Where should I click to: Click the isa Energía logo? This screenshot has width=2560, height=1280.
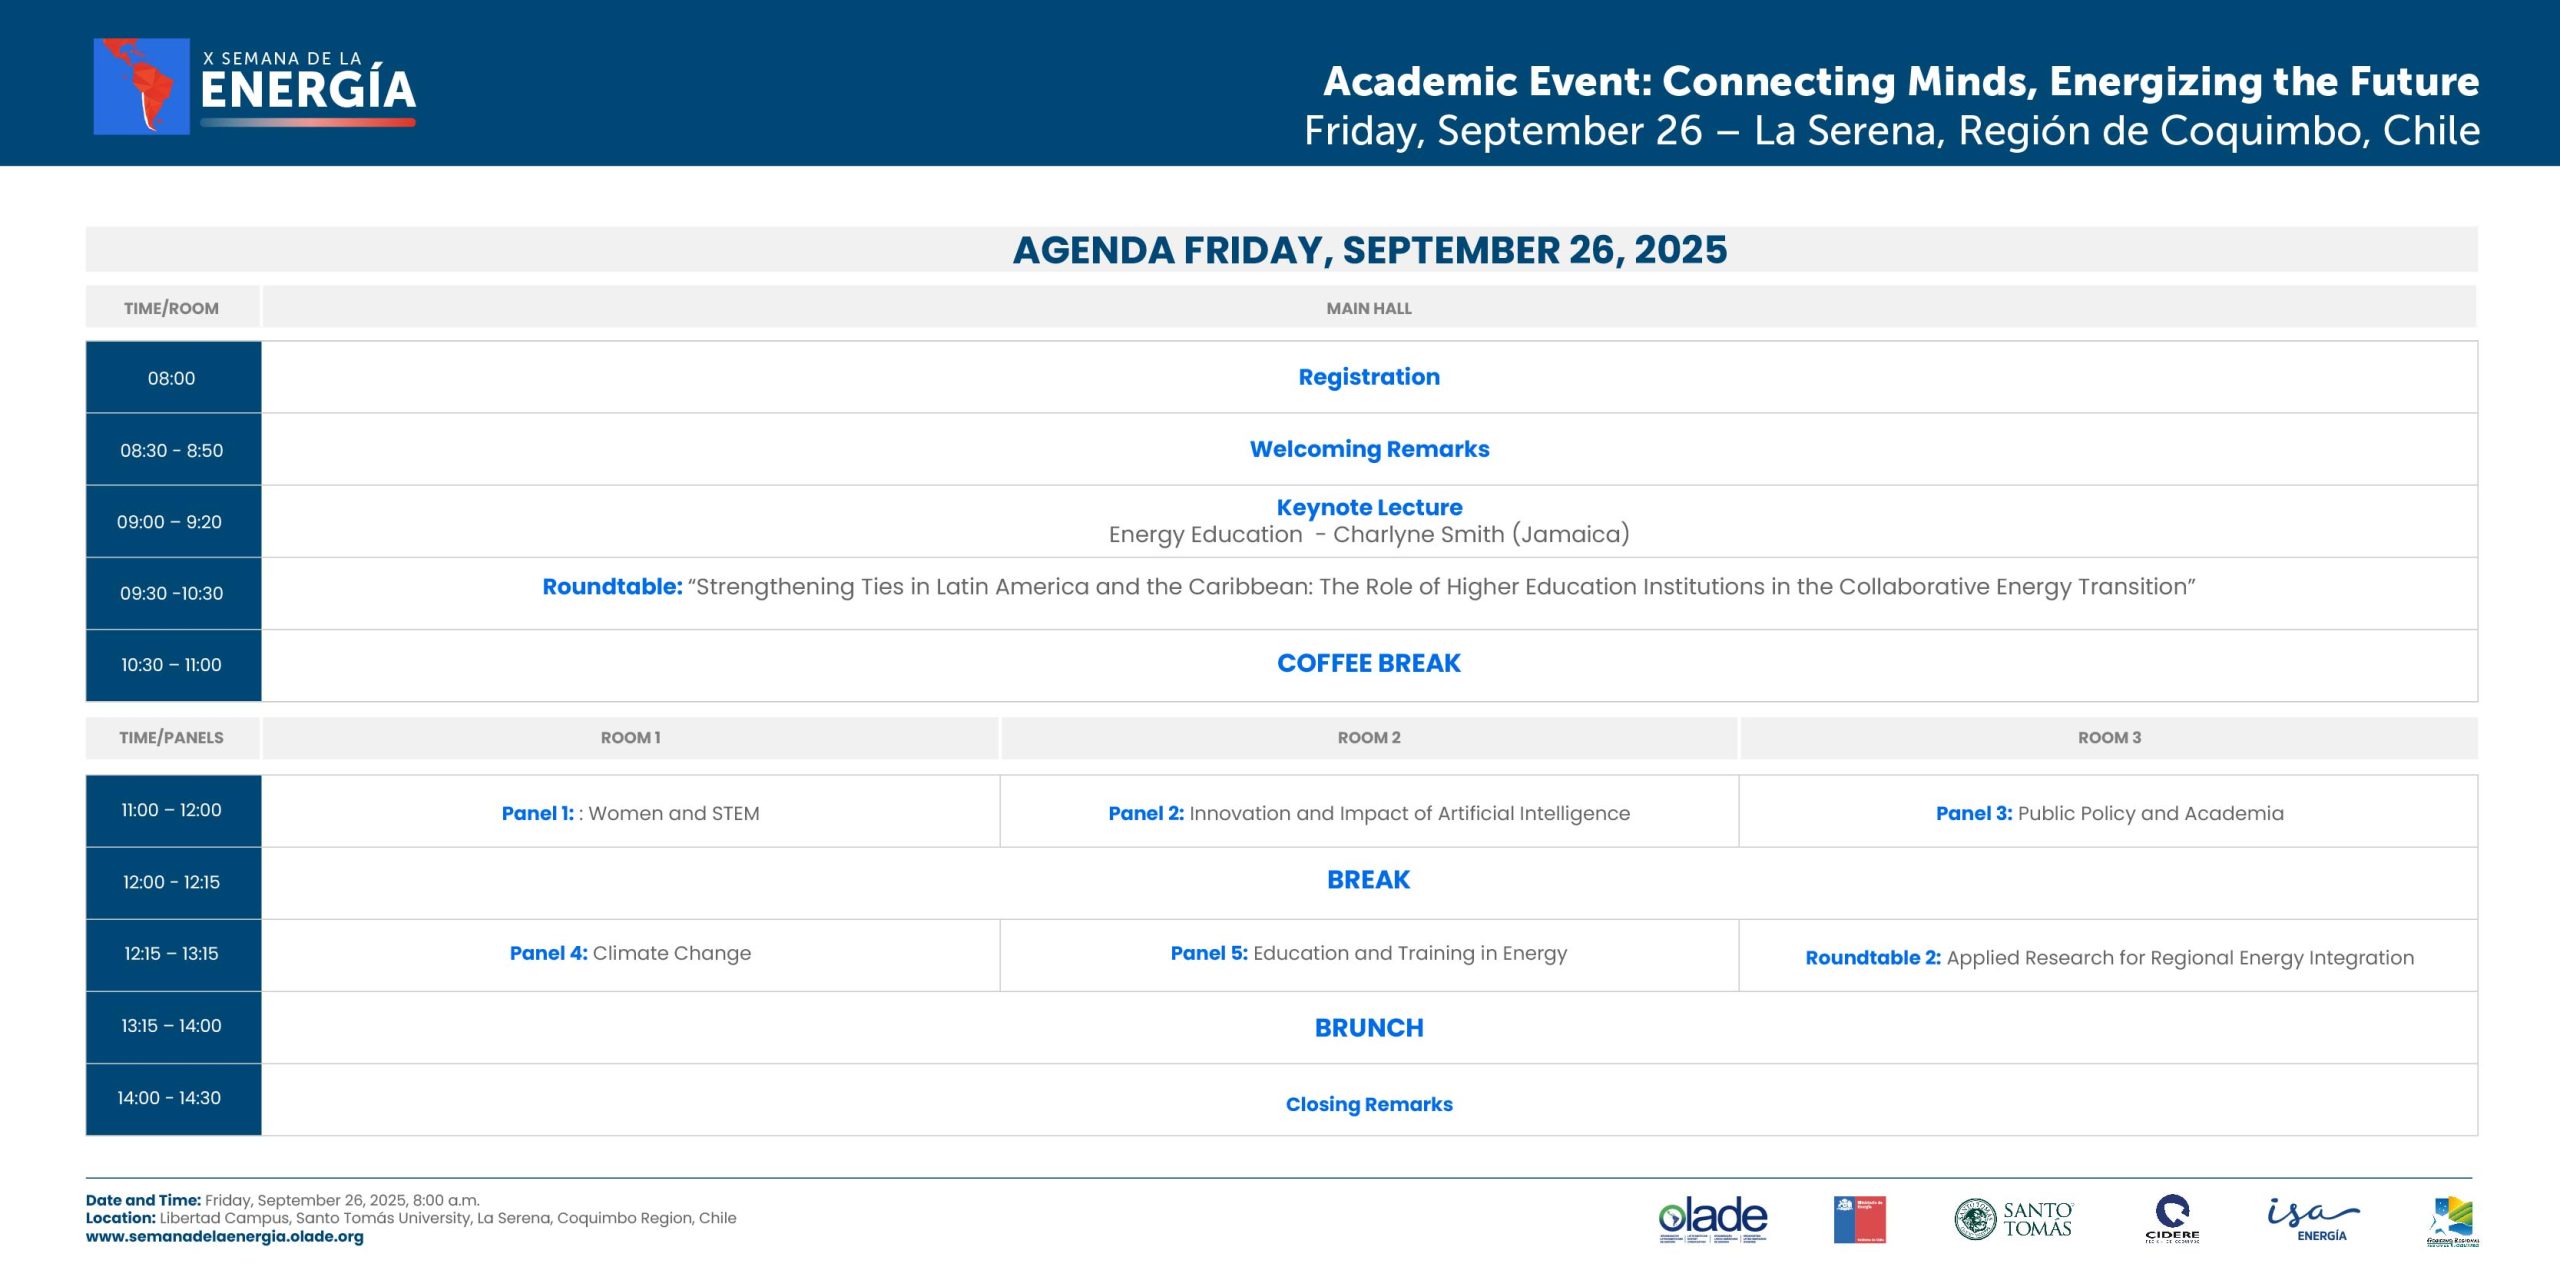point(2313,1219)
